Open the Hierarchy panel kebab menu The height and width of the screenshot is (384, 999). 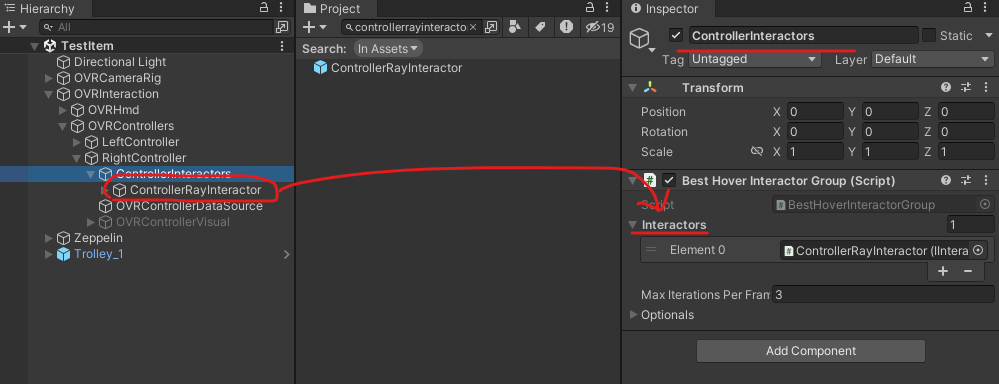[282, 8]
